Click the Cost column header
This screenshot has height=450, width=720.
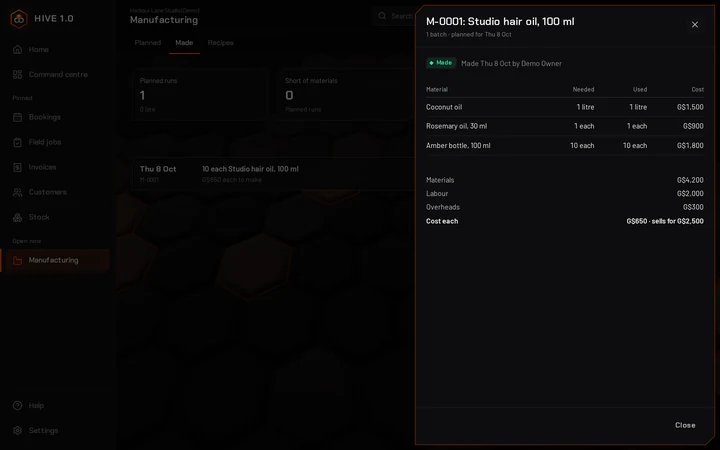click(x=698, y=90)
